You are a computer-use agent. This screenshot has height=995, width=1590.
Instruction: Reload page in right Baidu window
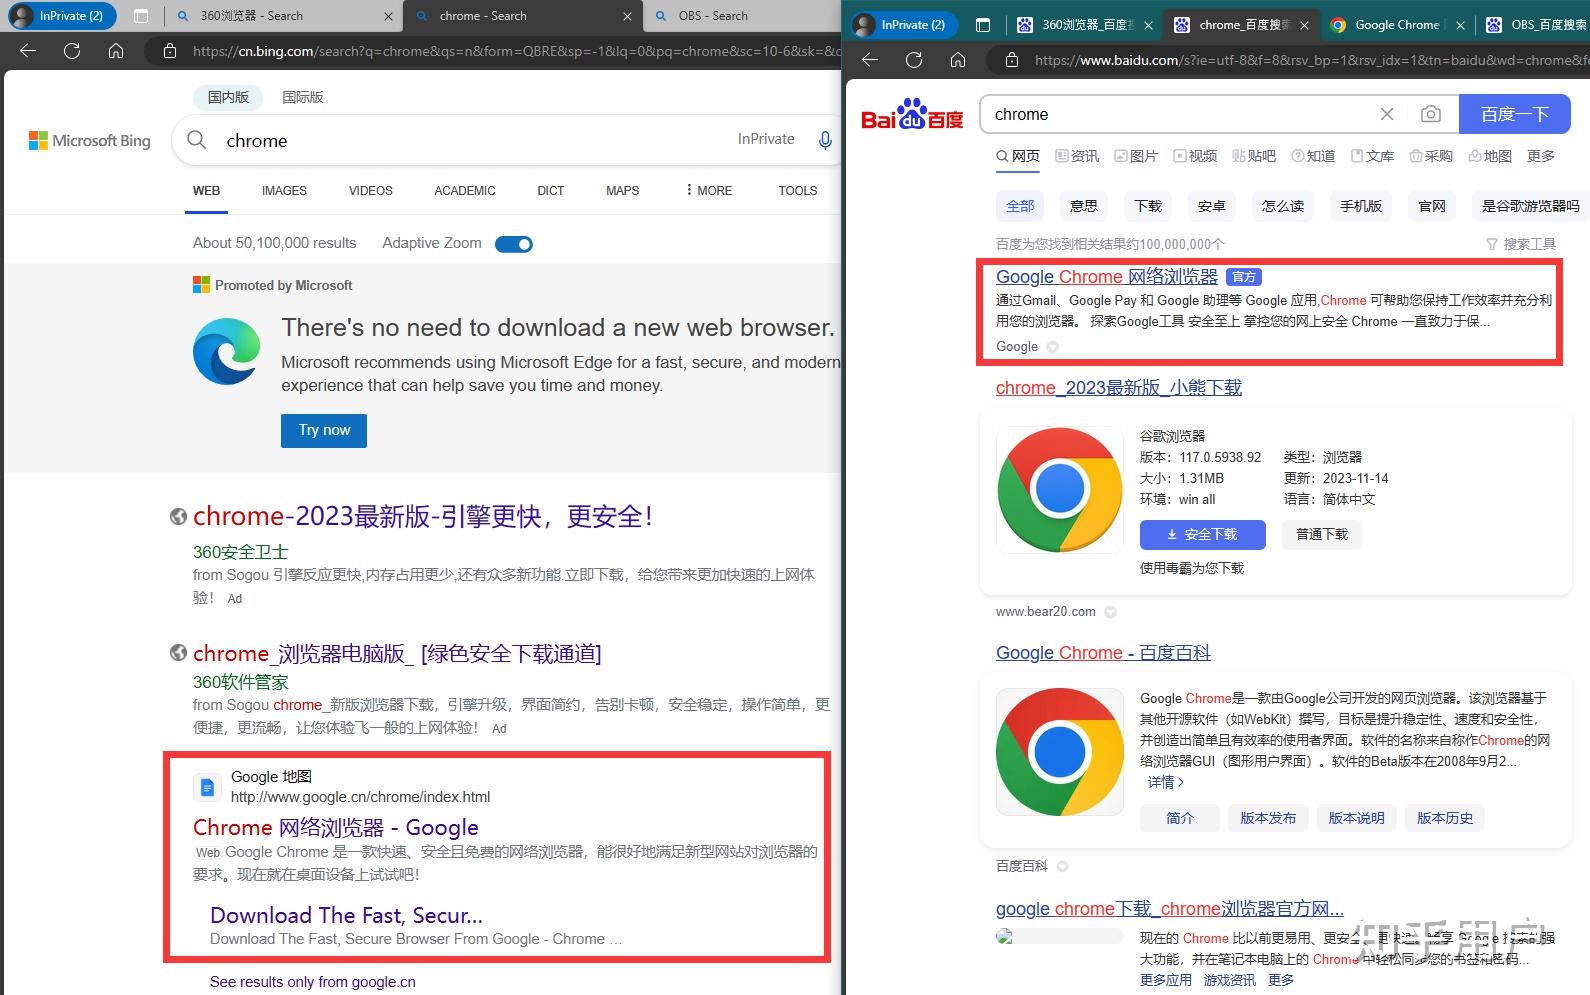(914, 60)
